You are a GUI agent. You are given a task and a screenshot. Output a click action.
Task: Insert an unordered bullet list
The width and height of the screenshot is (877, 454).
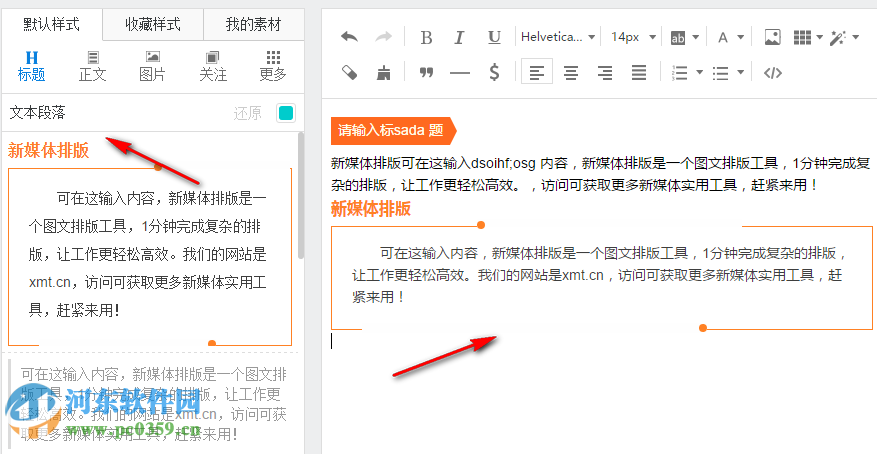click(x=720, y=72)
